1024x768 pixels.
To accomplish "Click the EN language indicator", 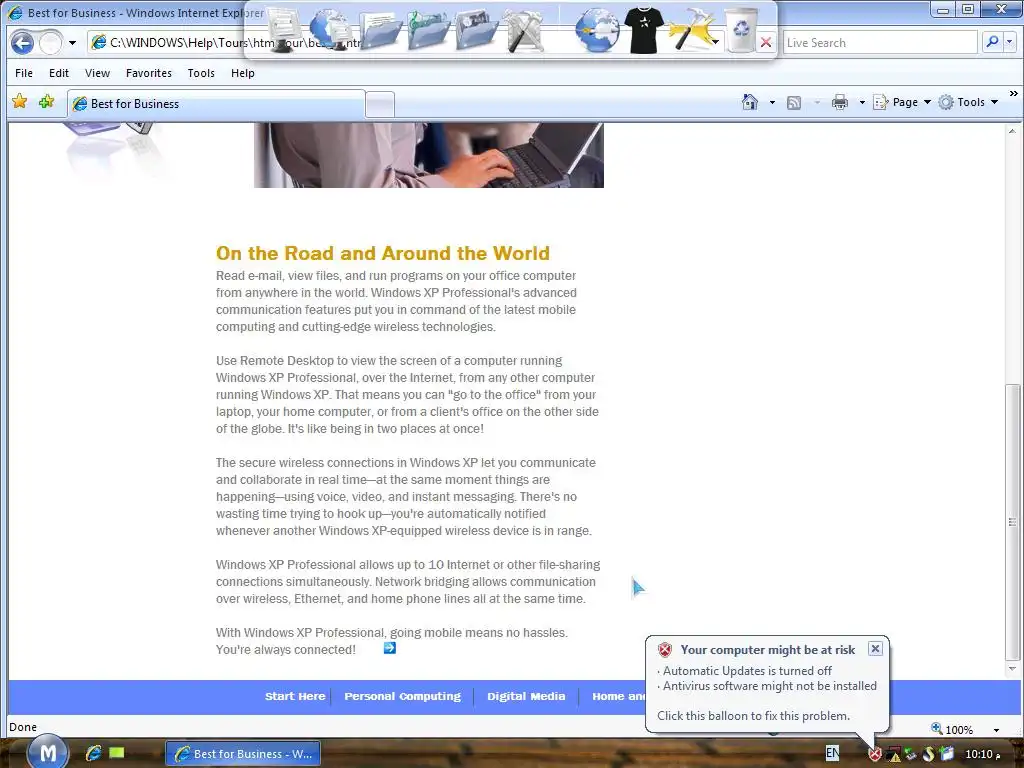I will (x=832, y=753).
